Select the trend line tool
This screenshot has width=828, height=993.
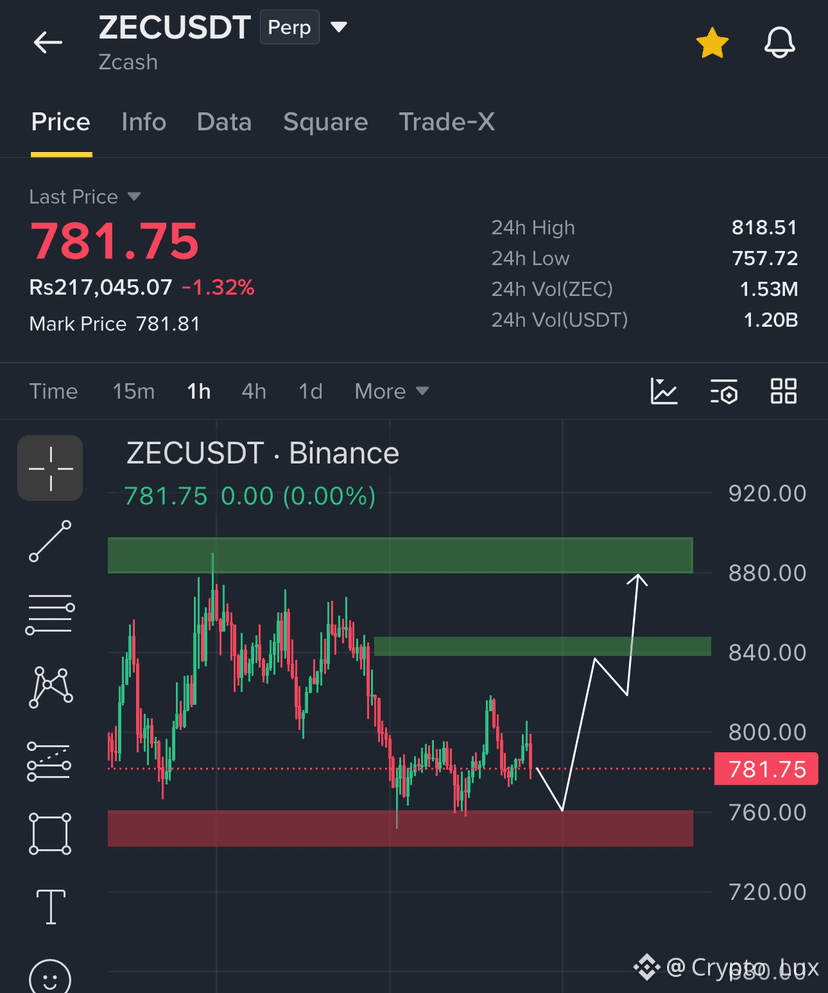tap(50, 541)
